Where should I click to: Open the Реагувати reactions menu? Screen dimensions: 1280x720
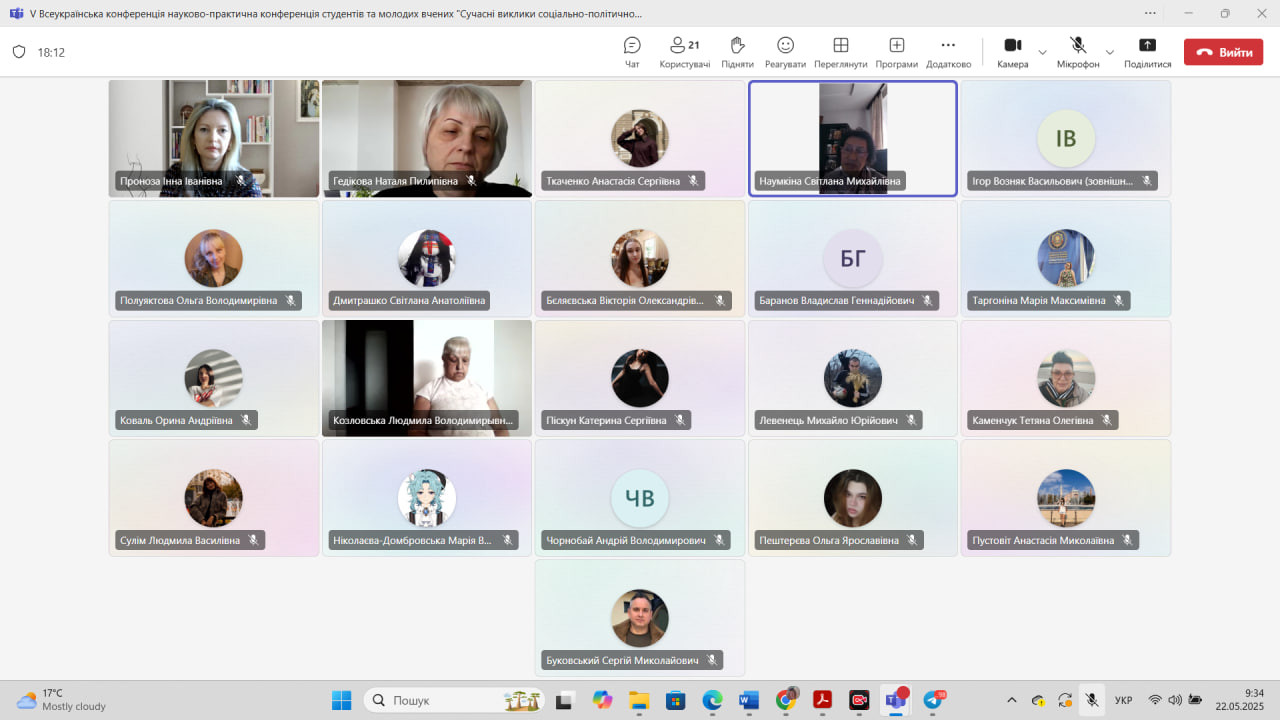tap(786, 52)
